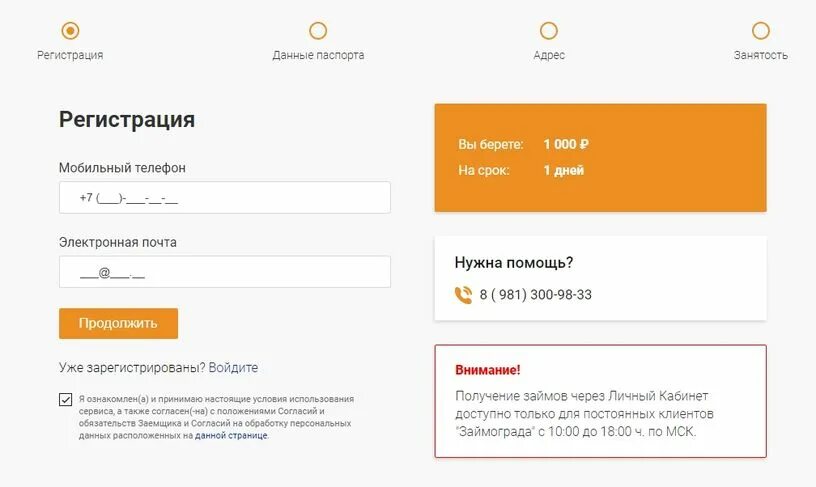Select the Данные паспорта step circle

[318, 31]
